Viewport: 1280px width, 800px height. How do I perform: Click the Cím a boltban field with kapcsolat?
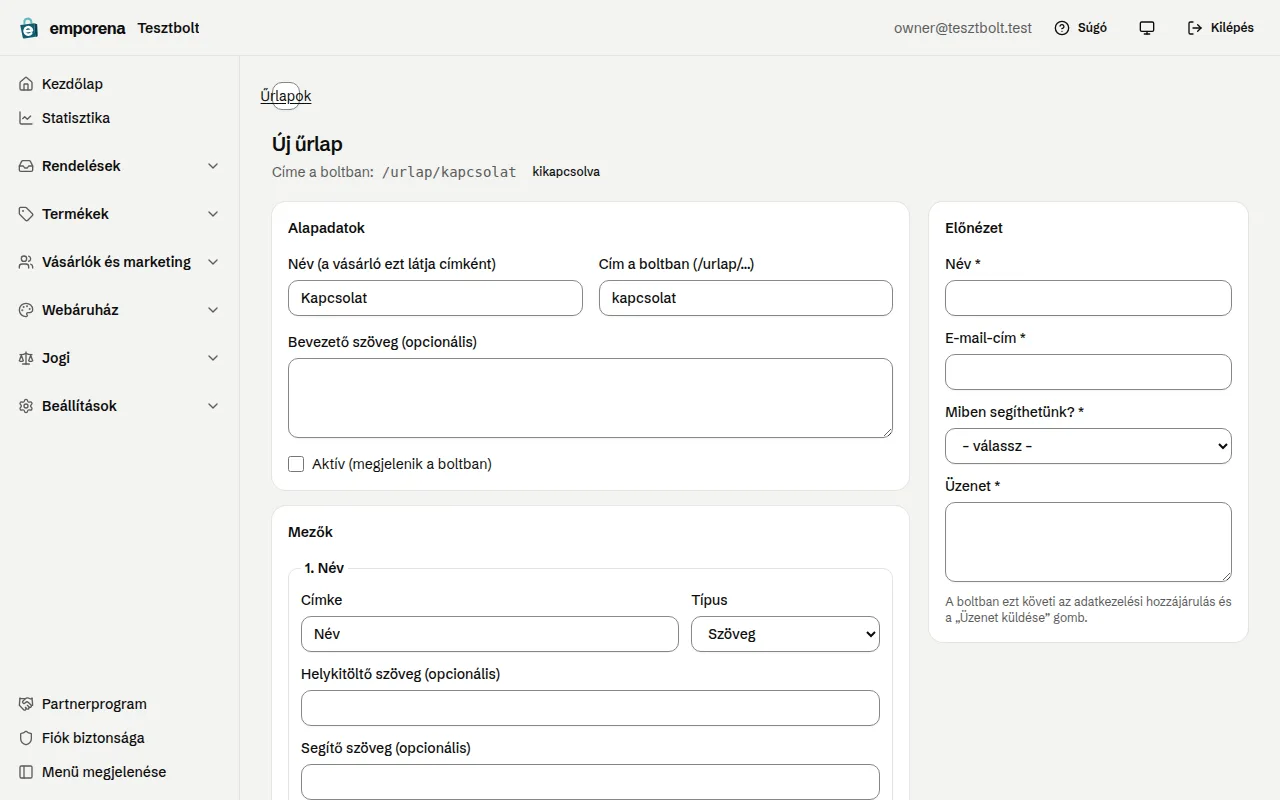tap(746, 298)
